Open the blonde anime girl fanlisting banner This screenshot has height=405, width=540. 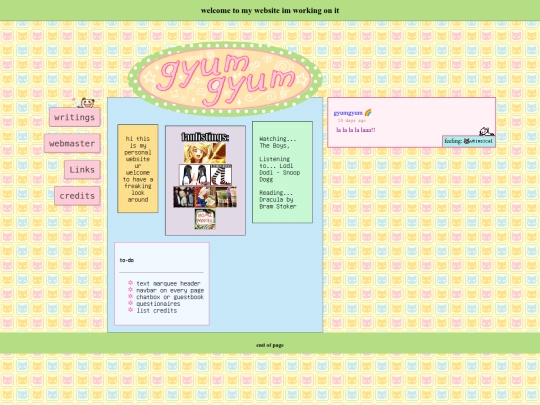[205, 153]
